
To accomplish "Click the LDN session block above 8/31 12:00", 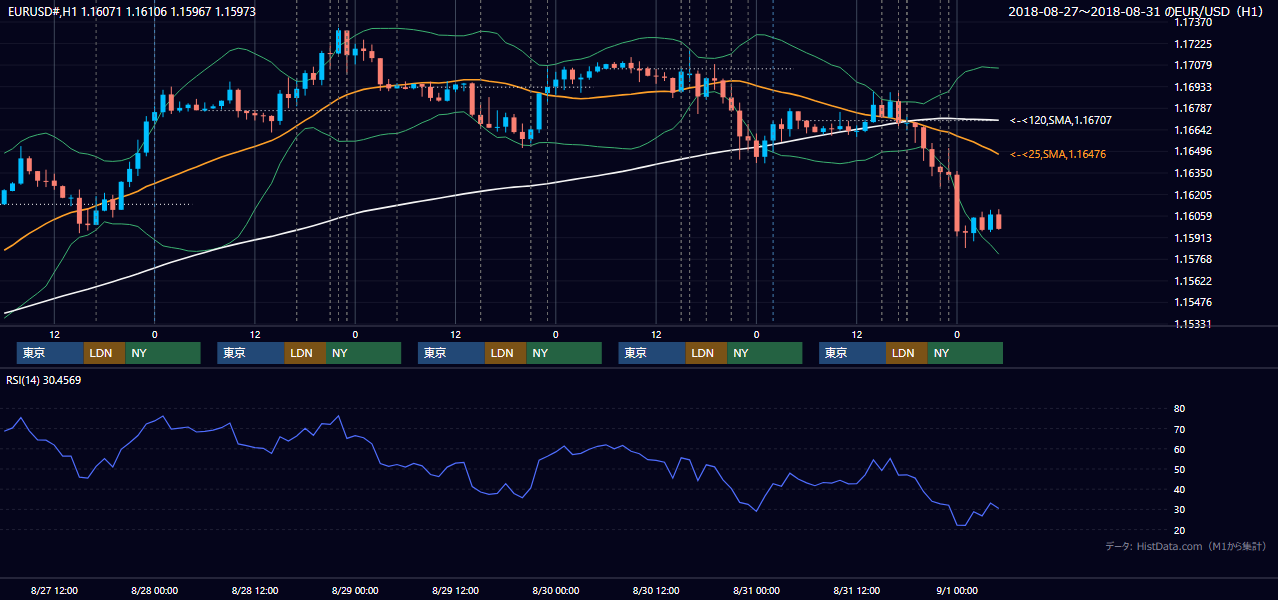I will [906, 353].
